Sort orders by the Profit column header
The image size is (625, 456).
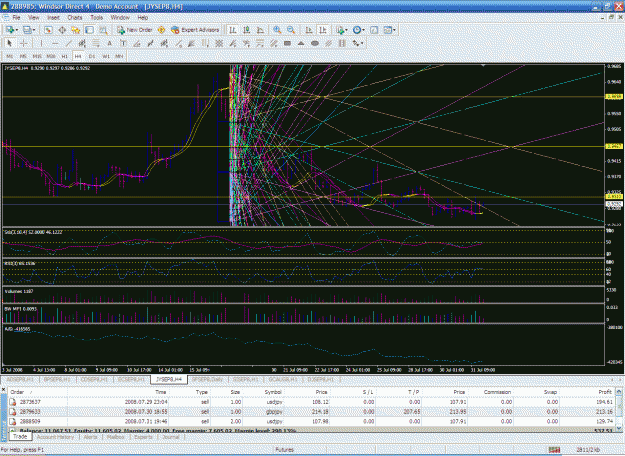(605, 392)
